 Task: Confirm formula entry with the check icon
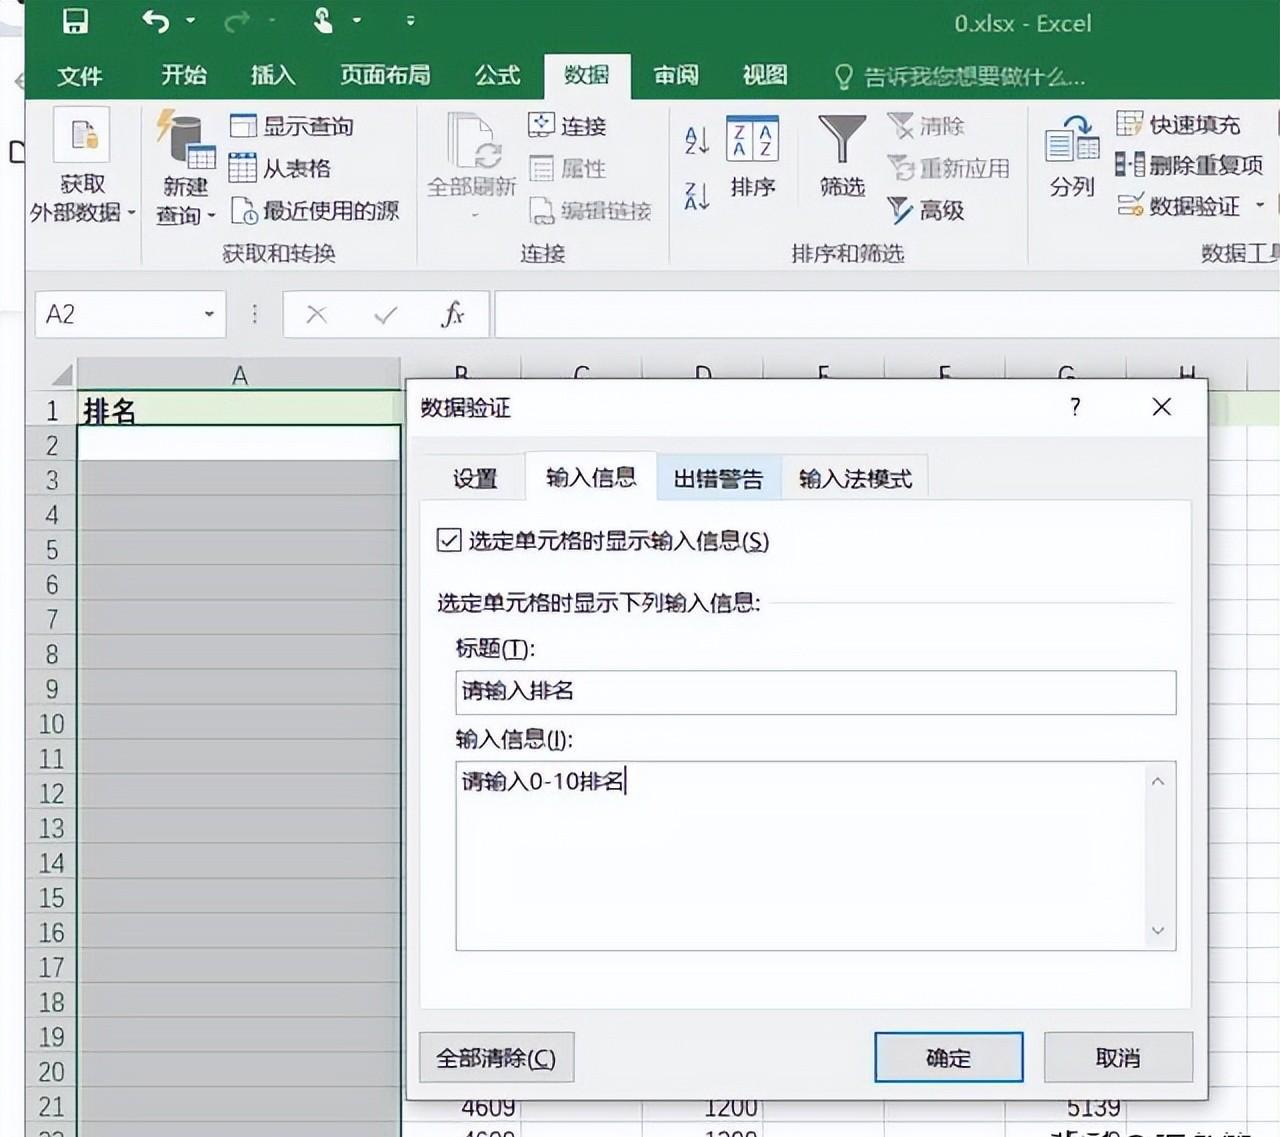385,315
